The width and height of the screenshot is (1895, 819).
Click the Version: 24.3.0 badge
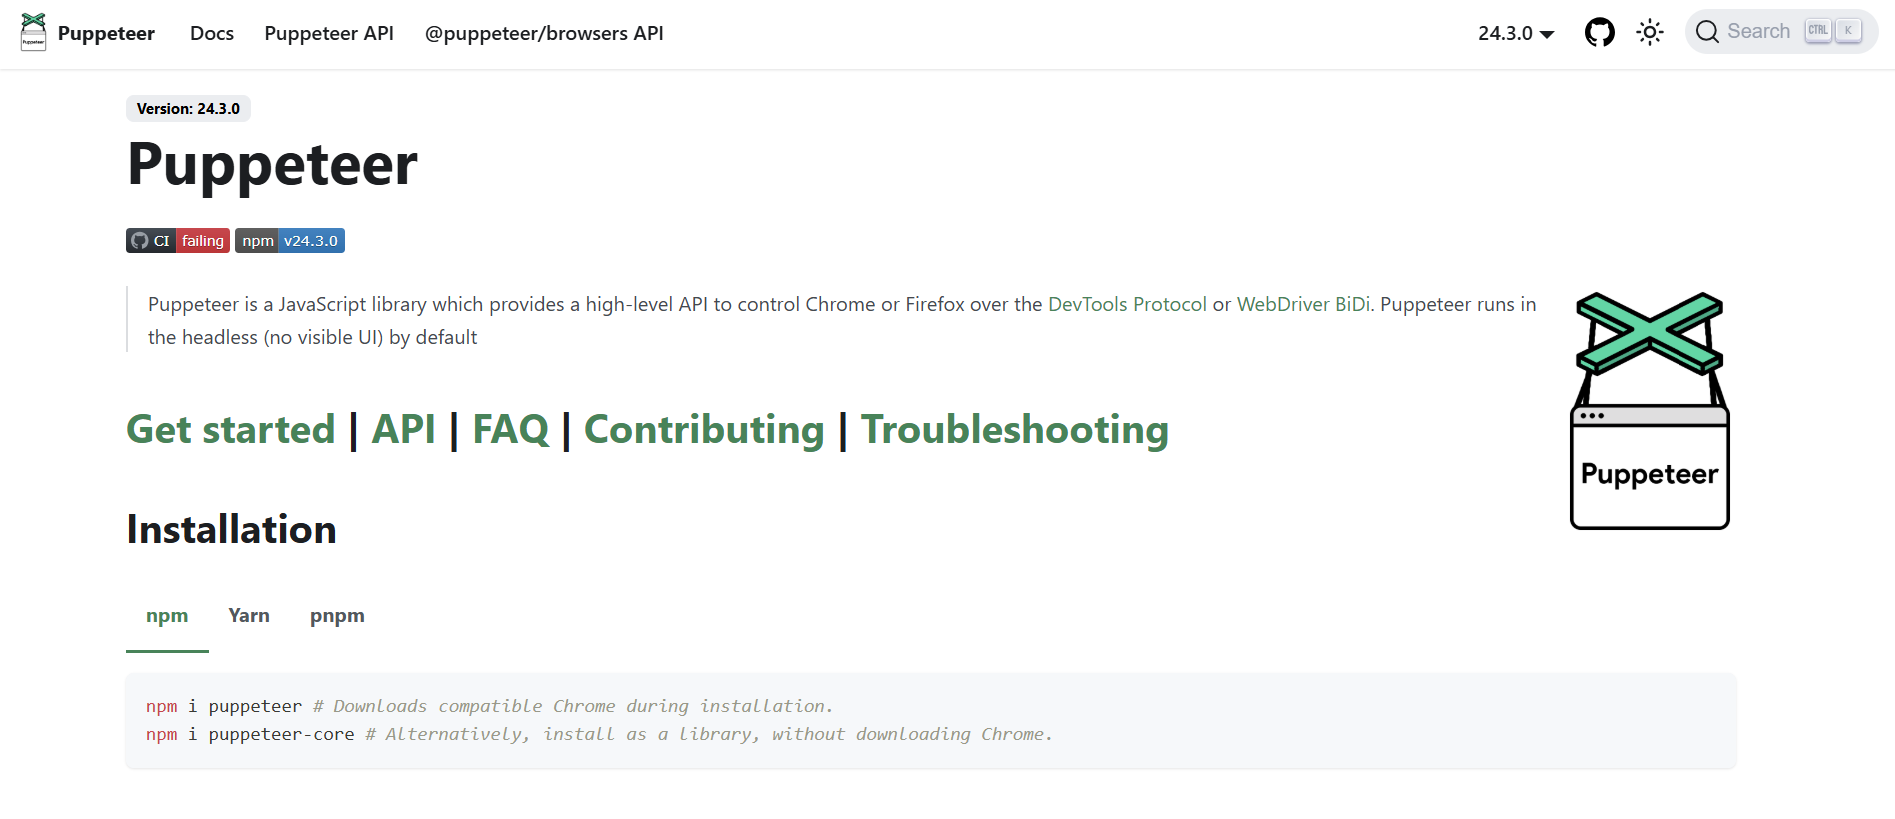(188, 108)
